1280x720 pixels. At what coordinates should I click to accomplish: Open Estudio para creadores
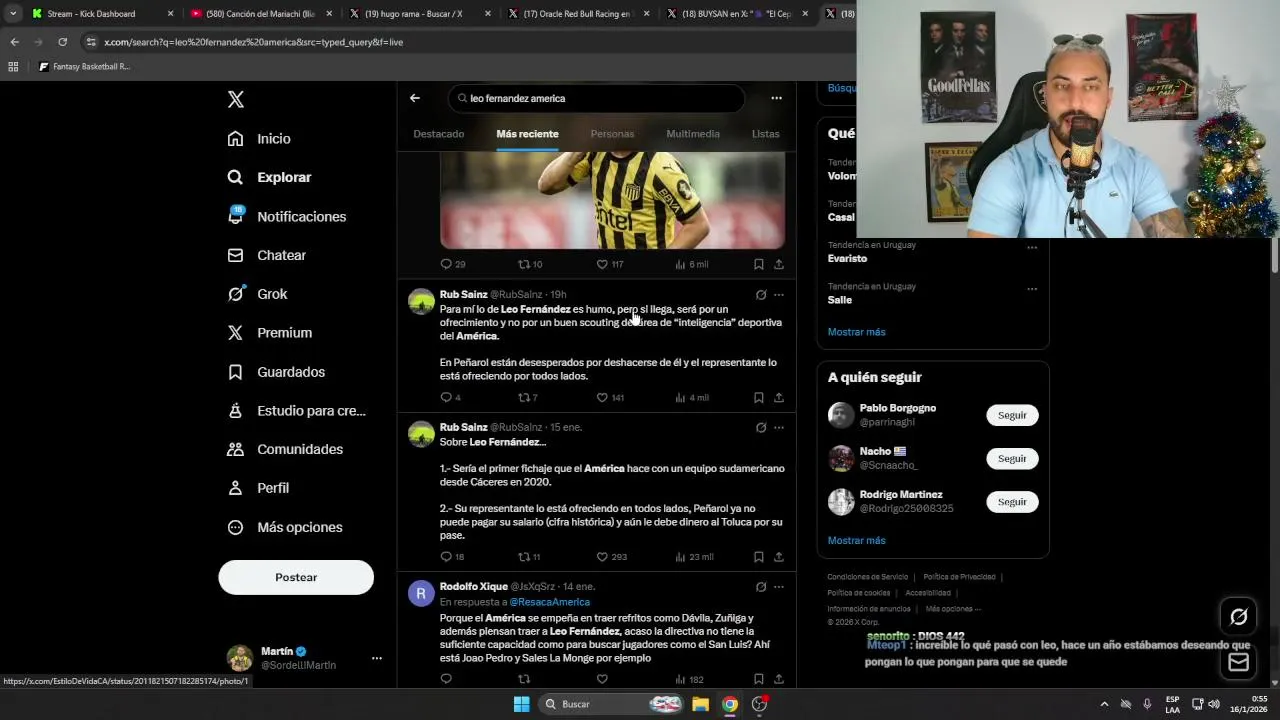pos(296,410)
